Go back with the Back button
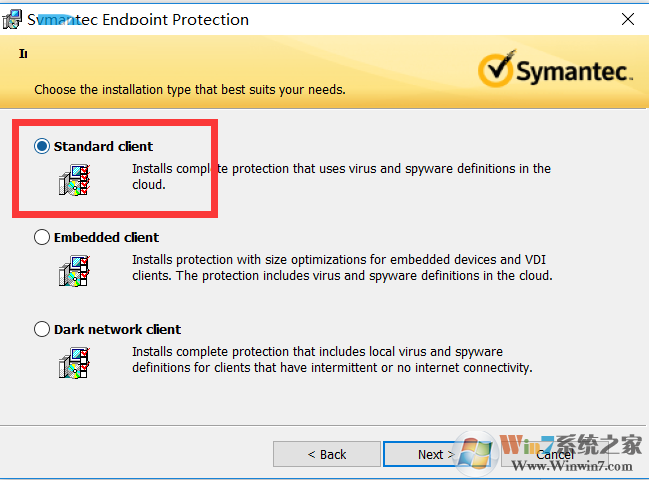Screen dimensions: 649x480 coord(326,454)
